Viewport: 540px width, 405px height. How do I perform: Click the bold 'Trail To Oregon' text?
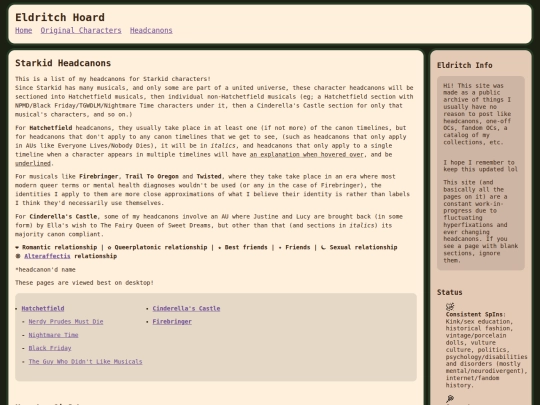(x=152, y=177)
